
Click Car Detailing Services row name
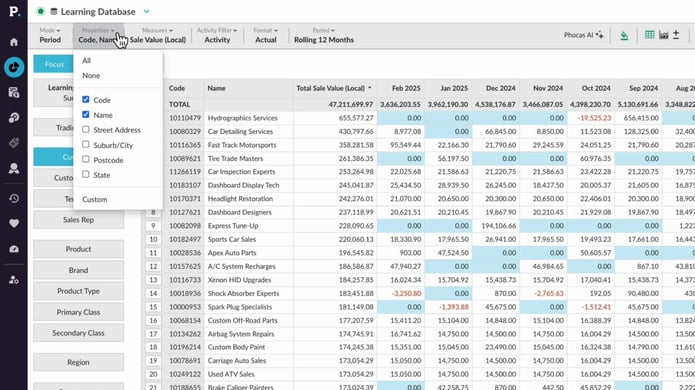tap(240, 131)
